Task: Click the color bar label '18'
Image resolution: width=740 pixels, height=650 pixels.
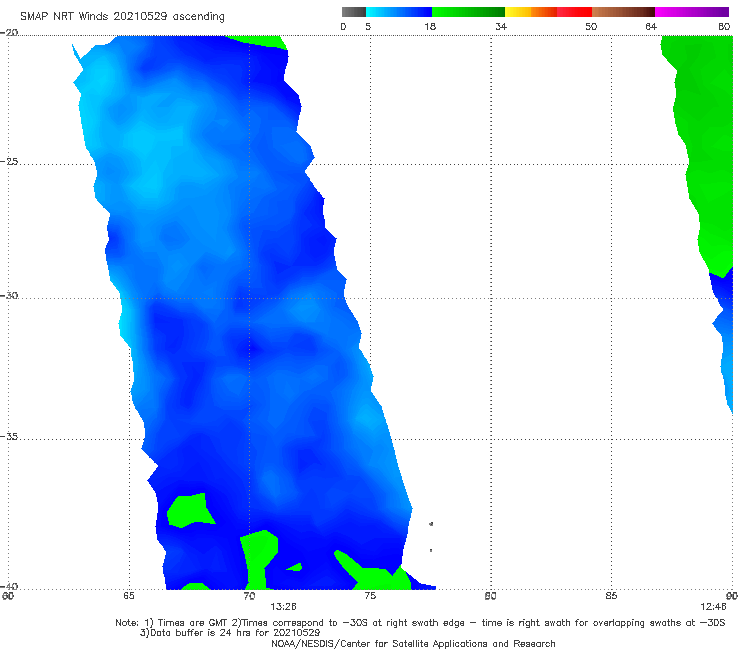Action: 430,26
